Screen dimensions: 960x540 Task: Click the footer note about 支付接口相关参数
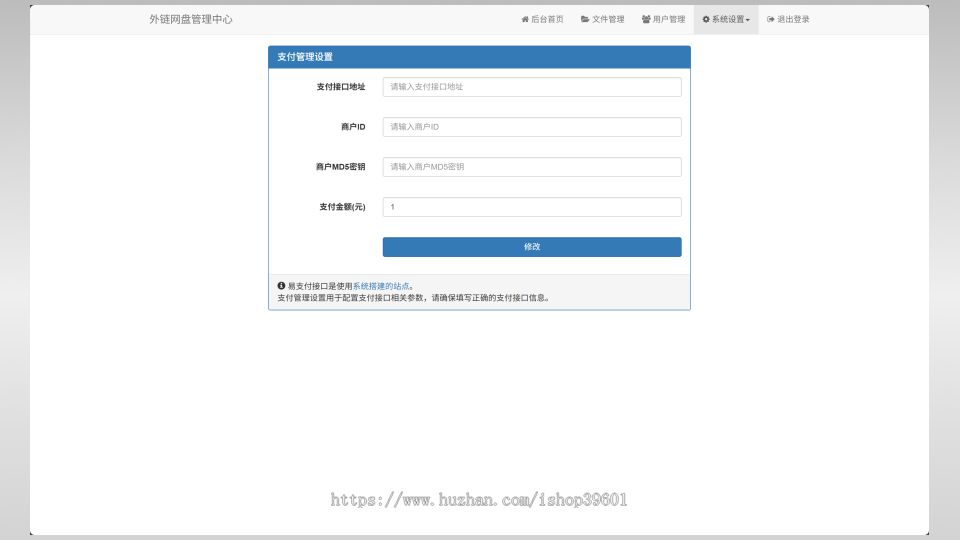point(414,298)
